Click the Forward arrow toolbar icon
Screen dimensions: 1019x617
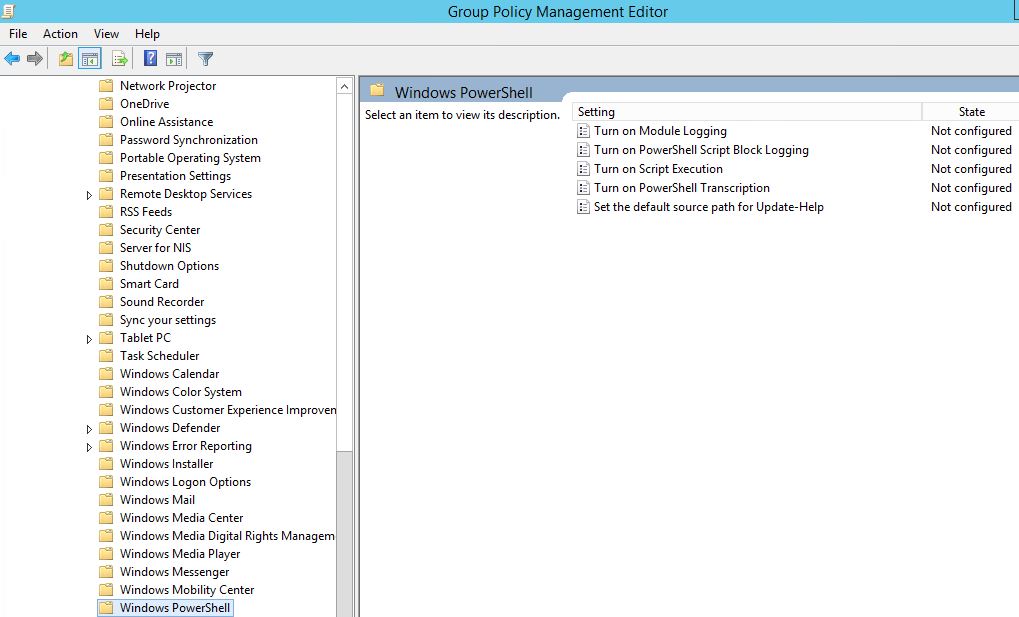click(x=34, y=59)
